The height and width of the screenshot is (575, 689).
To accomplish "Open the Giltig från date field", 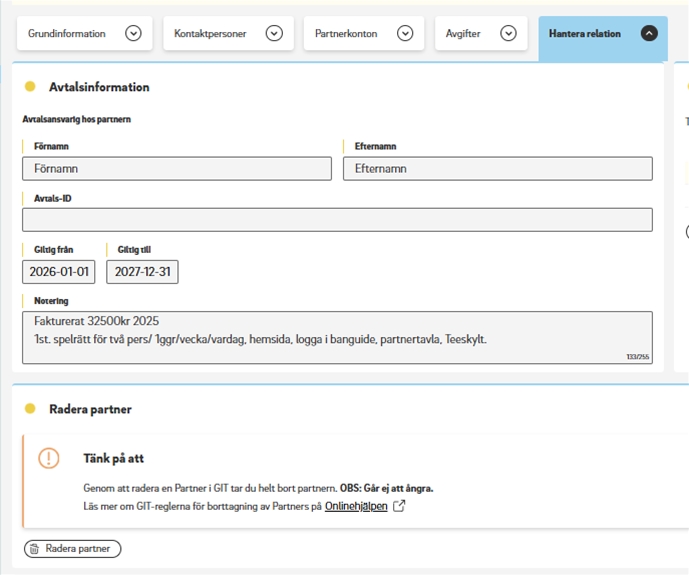I will 59,272.
